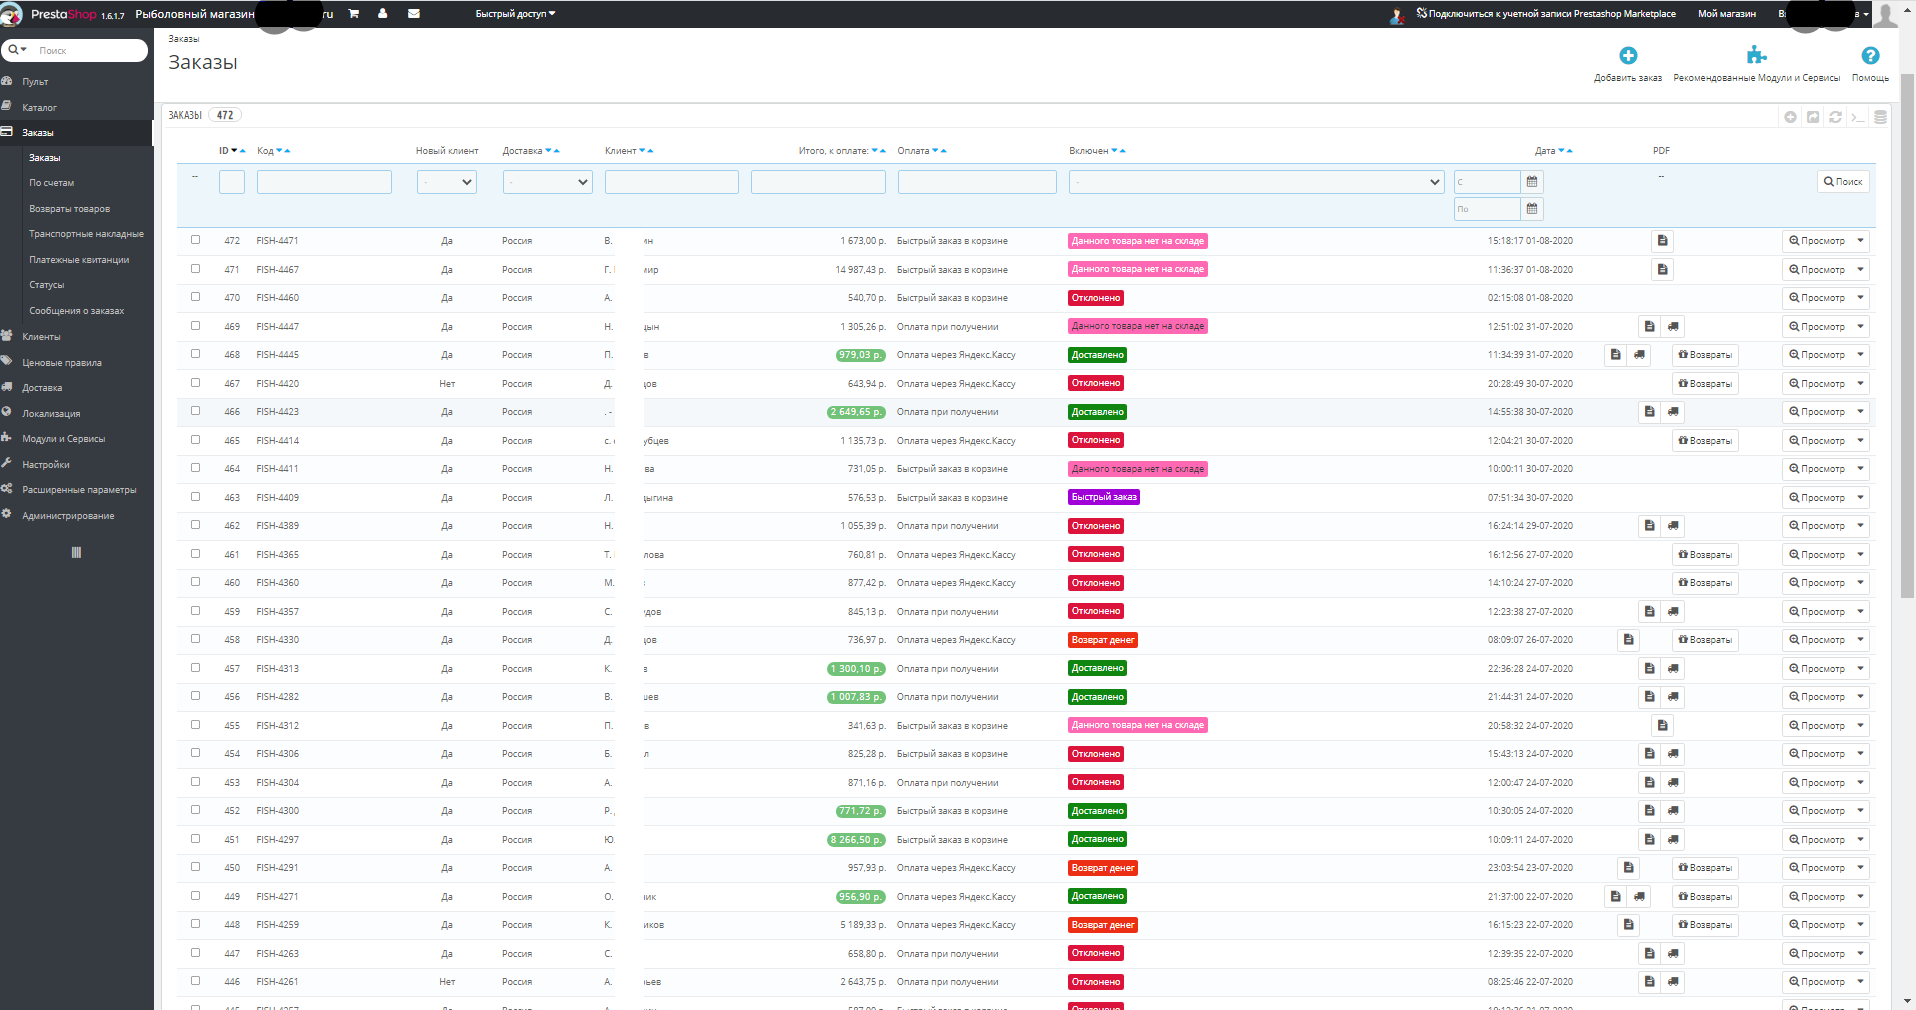Viewport: 1916px width, 1010px height.
Task: Open the Доставка filter dropdown
Action: point(547,182)
